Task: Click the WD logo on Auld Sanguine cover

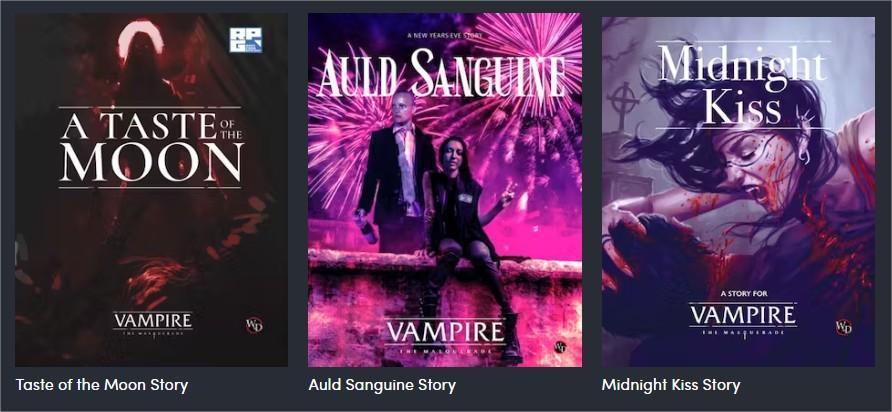Action: point(560,347)
